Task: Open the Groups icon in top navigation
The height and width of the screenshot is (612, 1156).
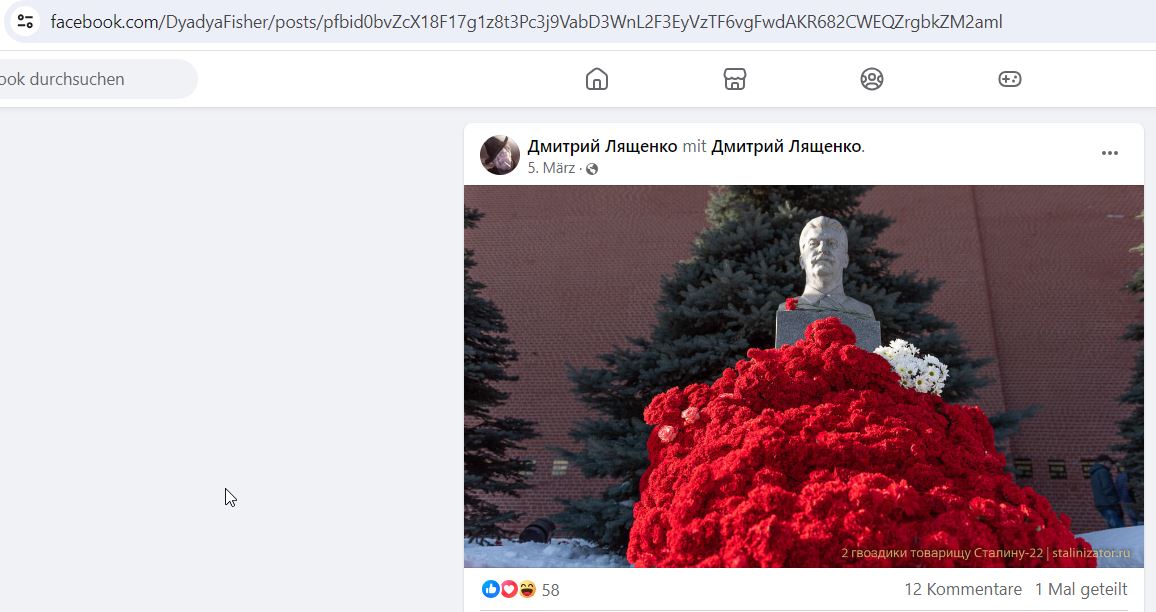Action: [x=871, y=79]
